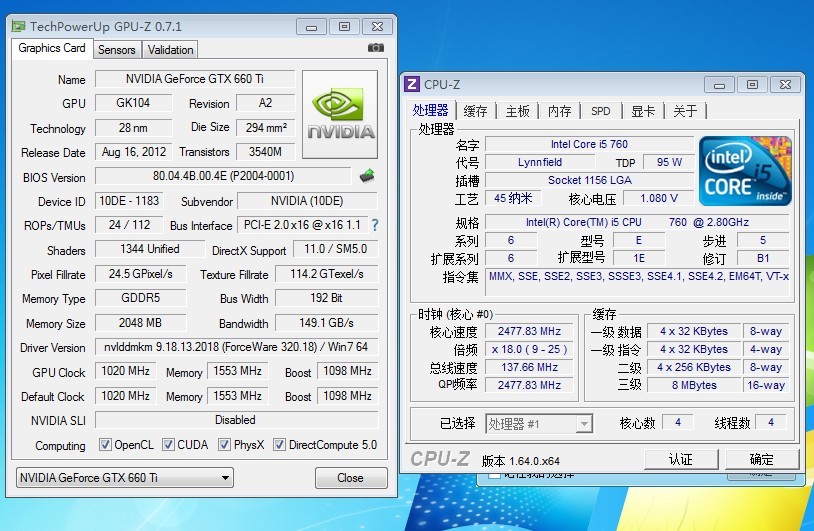
Task: Click the CPU-Z title bar Z icon
Action: pos(412,84)
